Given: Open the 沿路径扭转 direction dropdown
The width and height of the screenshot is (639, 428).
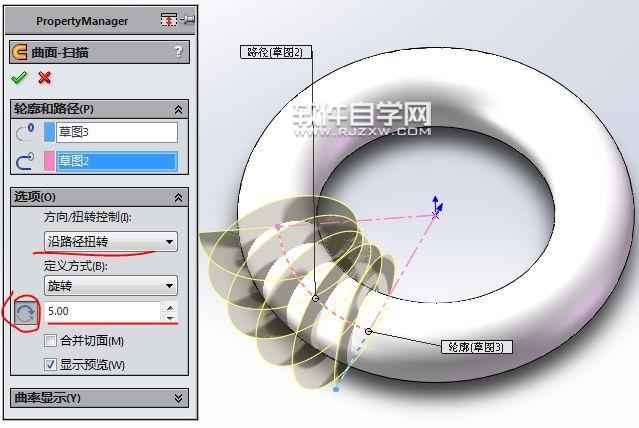Looking at the screenshot, I should [x=110, y=241].
